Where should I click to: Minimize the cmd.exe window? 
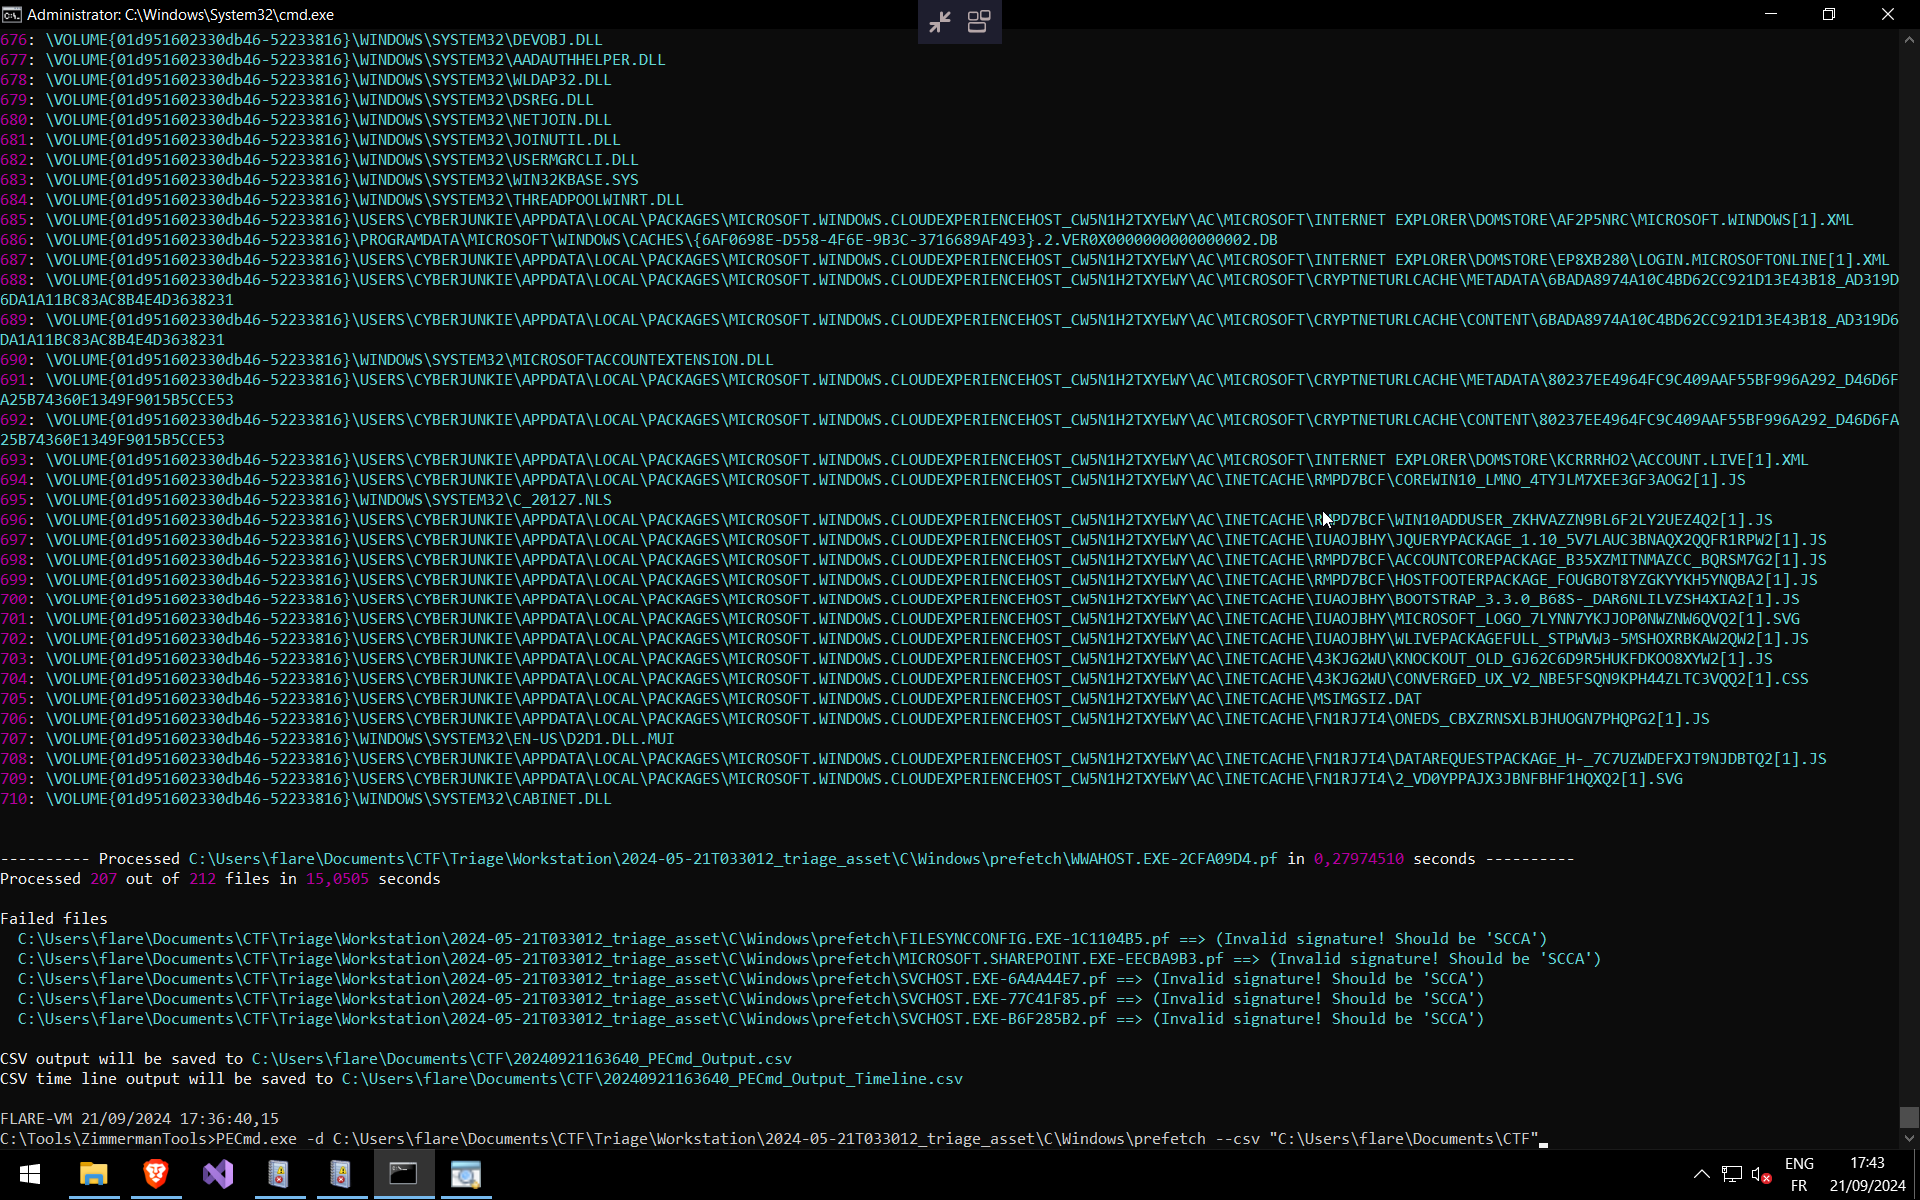(1770, 14)
